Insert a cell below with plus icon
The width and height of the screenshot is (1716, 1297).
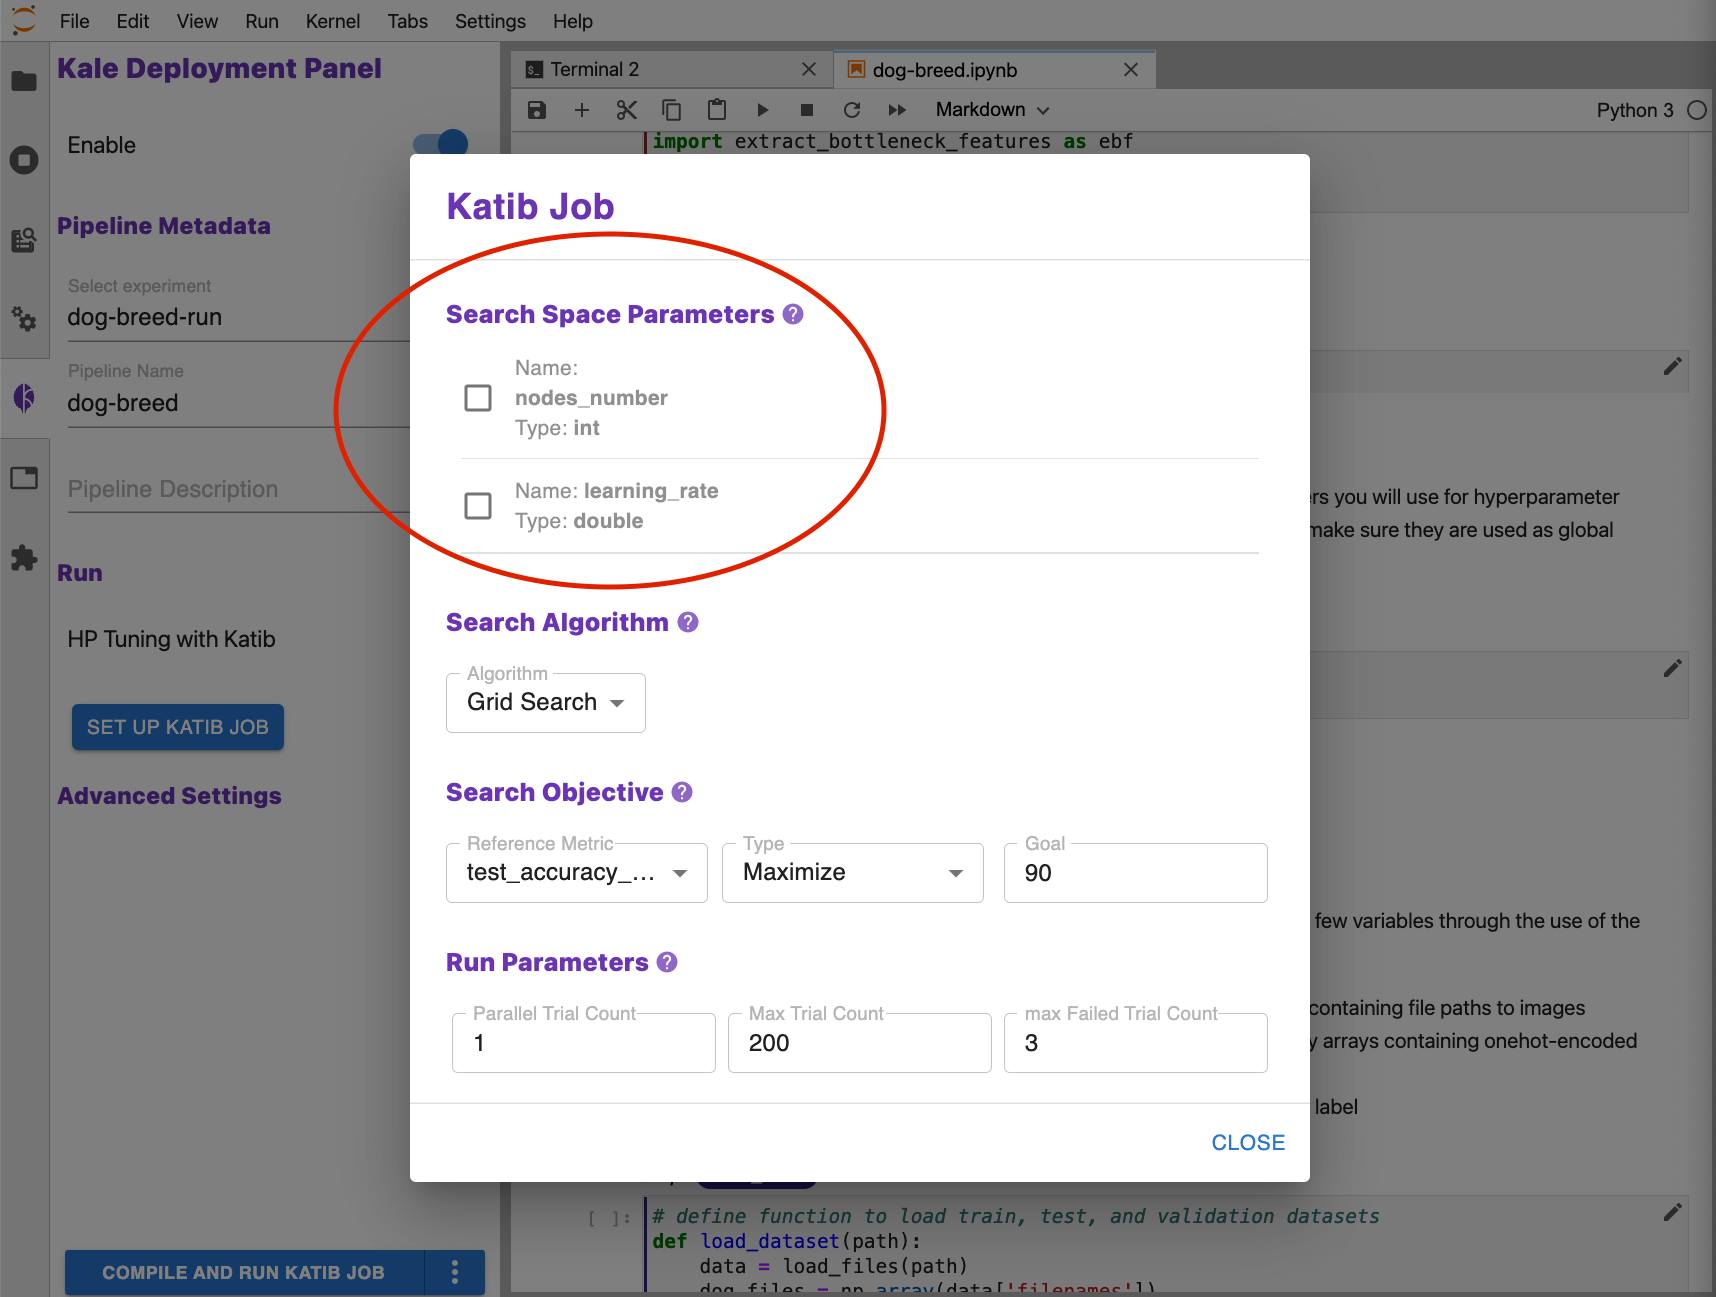(582, 110)
